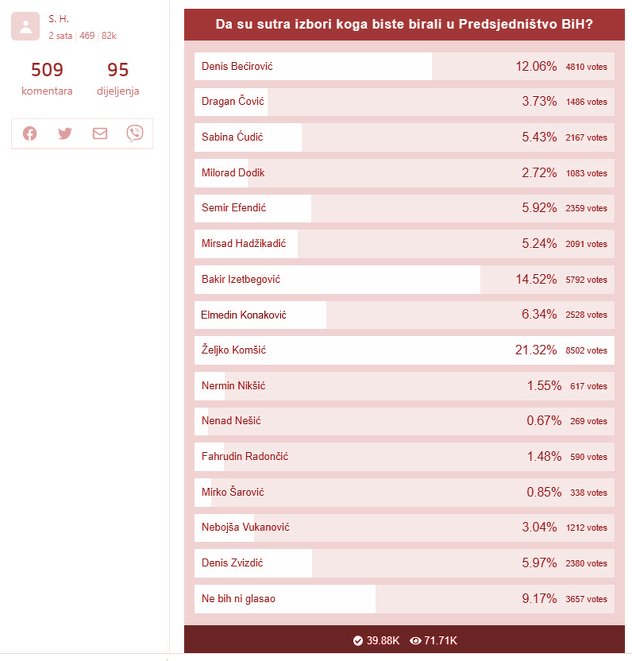Image resolution: width=632 pixels, height=661 pixels.
Task: Select the Ne bih ni glasao option
Action: pos(404,599)
